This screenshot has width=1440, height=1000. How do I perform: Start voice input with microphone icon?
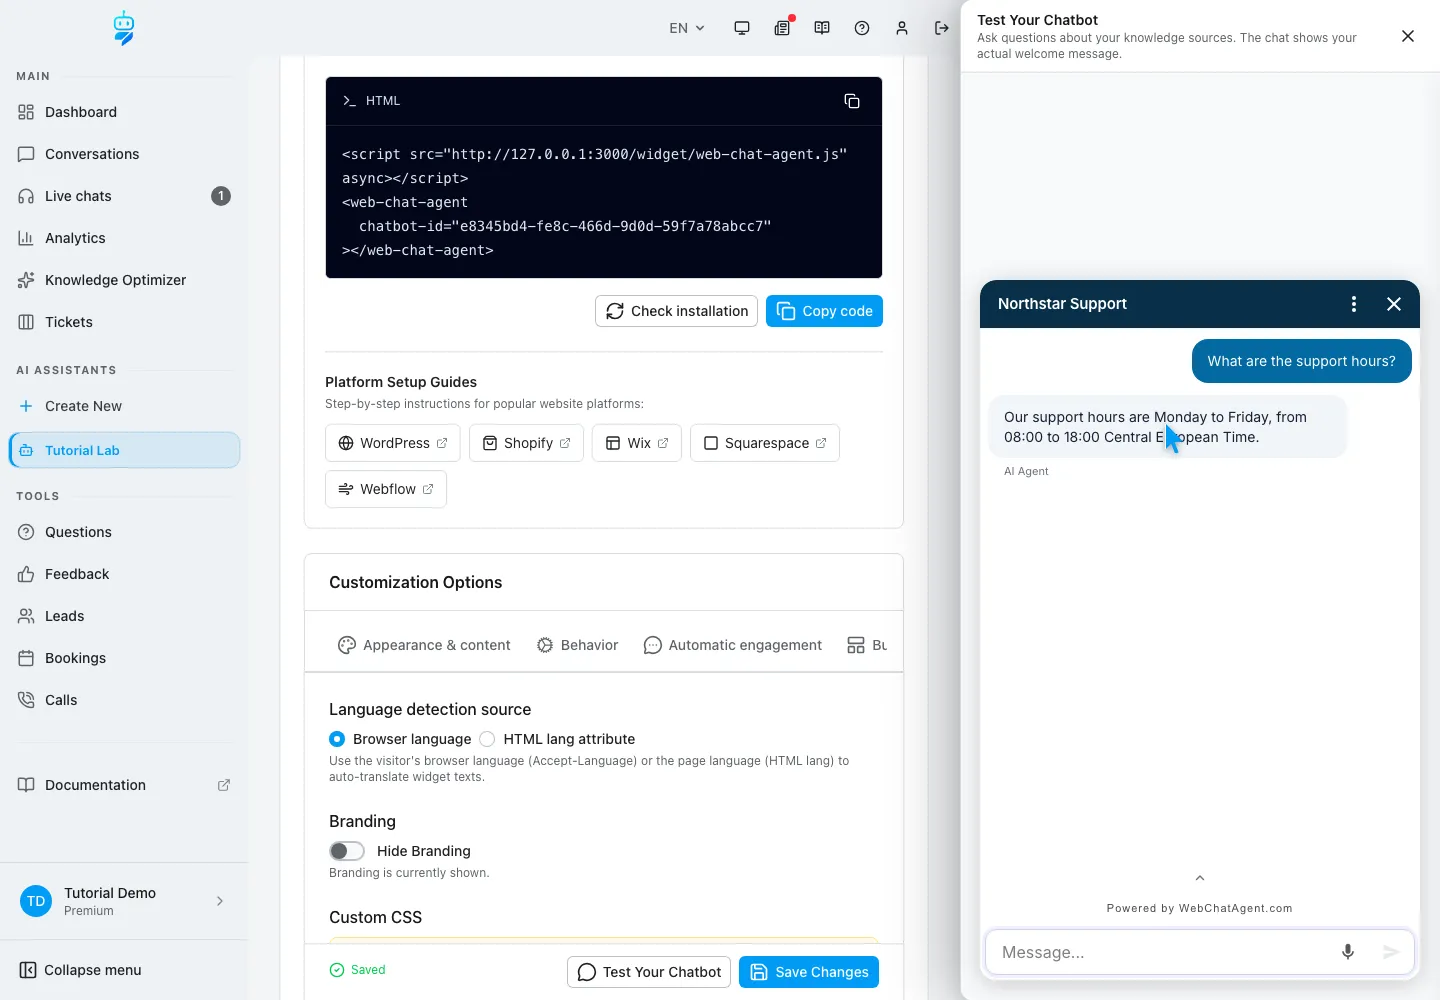point(1348,952)
